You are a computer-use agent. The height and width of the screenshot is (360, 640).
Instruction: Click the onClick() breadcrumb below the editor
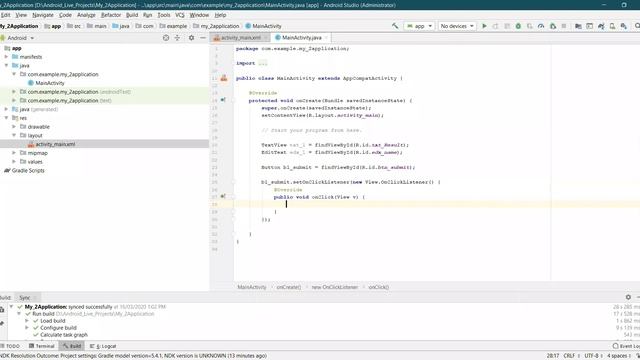(379, 287)
